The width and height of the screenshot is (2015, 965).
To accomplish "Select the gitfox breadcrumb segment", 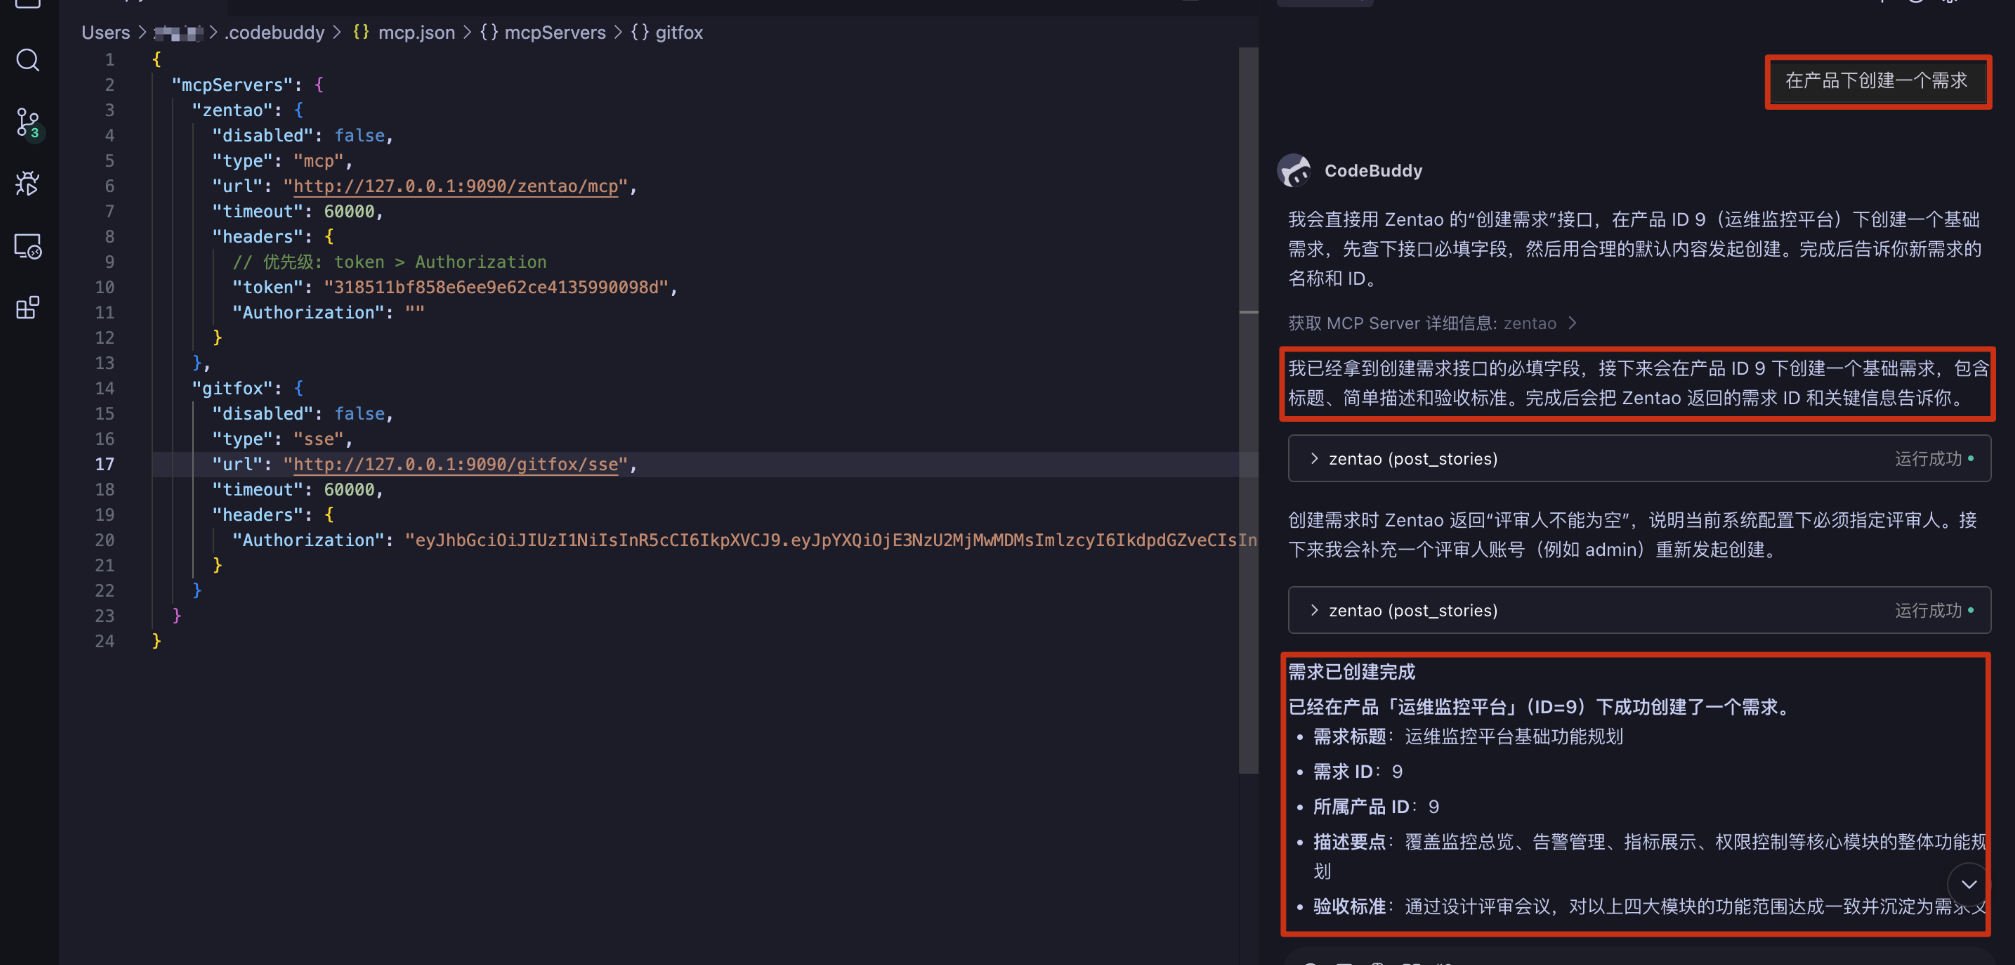I will pyautogui.click(x=667, y=32).
